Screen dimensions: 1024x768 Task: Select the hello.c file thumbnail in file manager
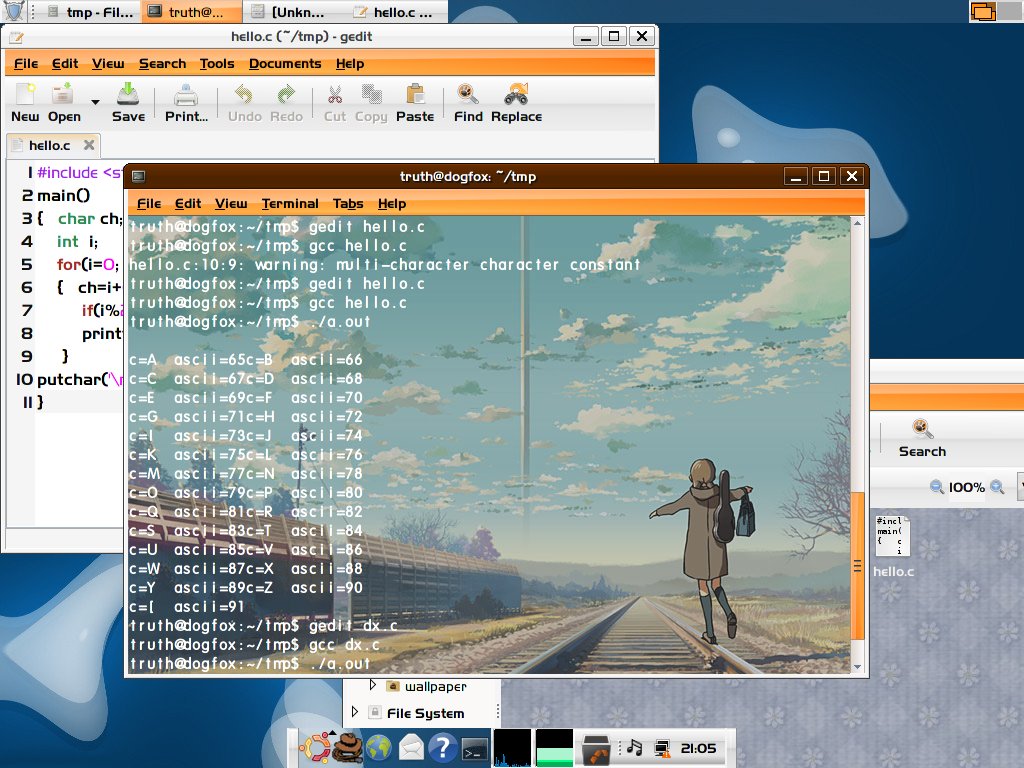(893, 536)
